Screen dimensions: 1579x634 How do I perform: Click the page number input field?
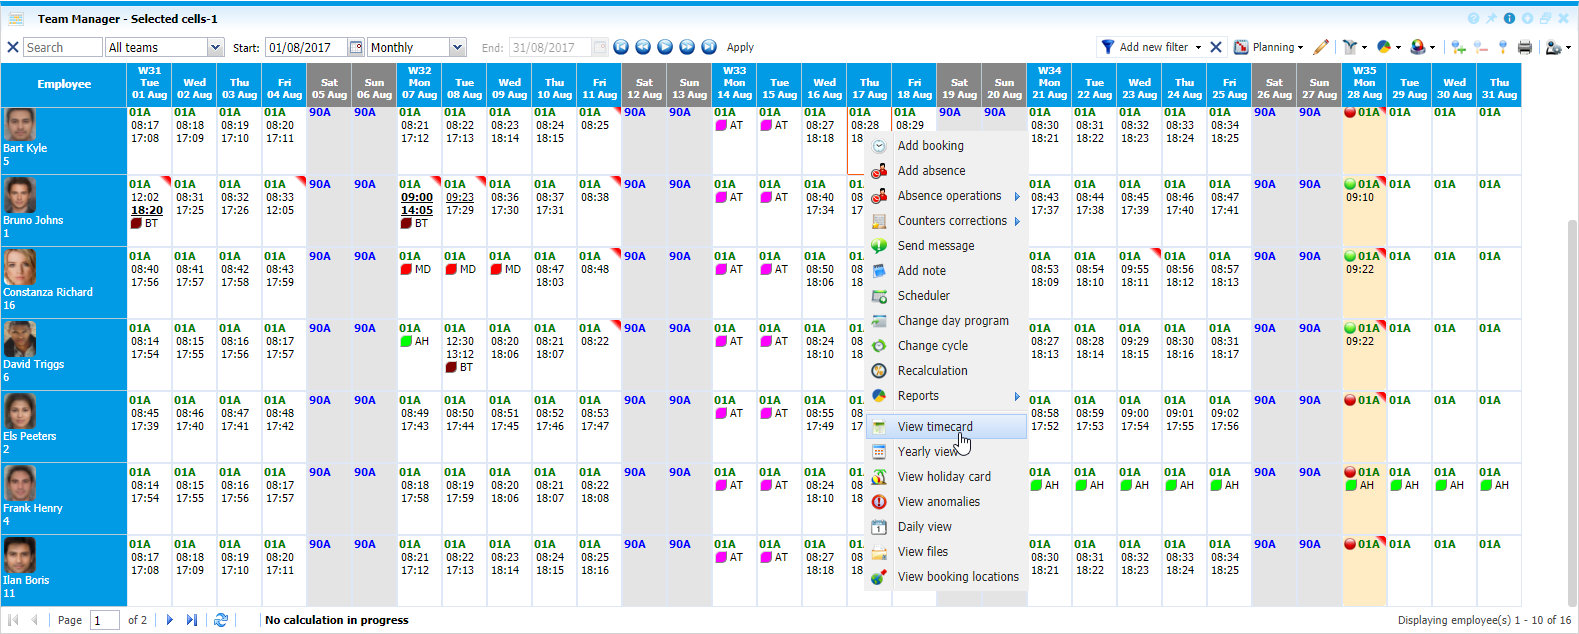pos(104,620)
